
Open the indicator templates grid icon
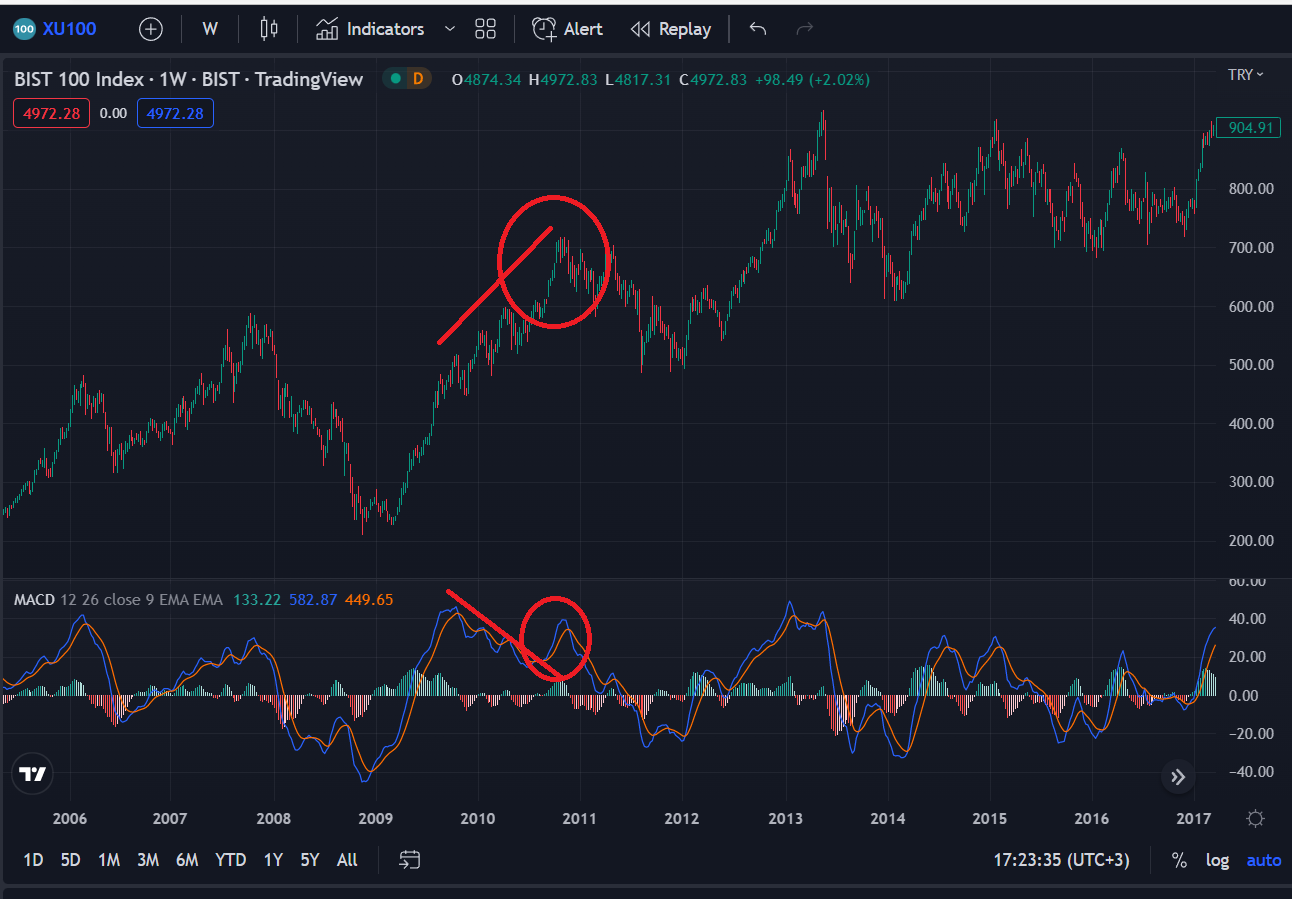486,29
